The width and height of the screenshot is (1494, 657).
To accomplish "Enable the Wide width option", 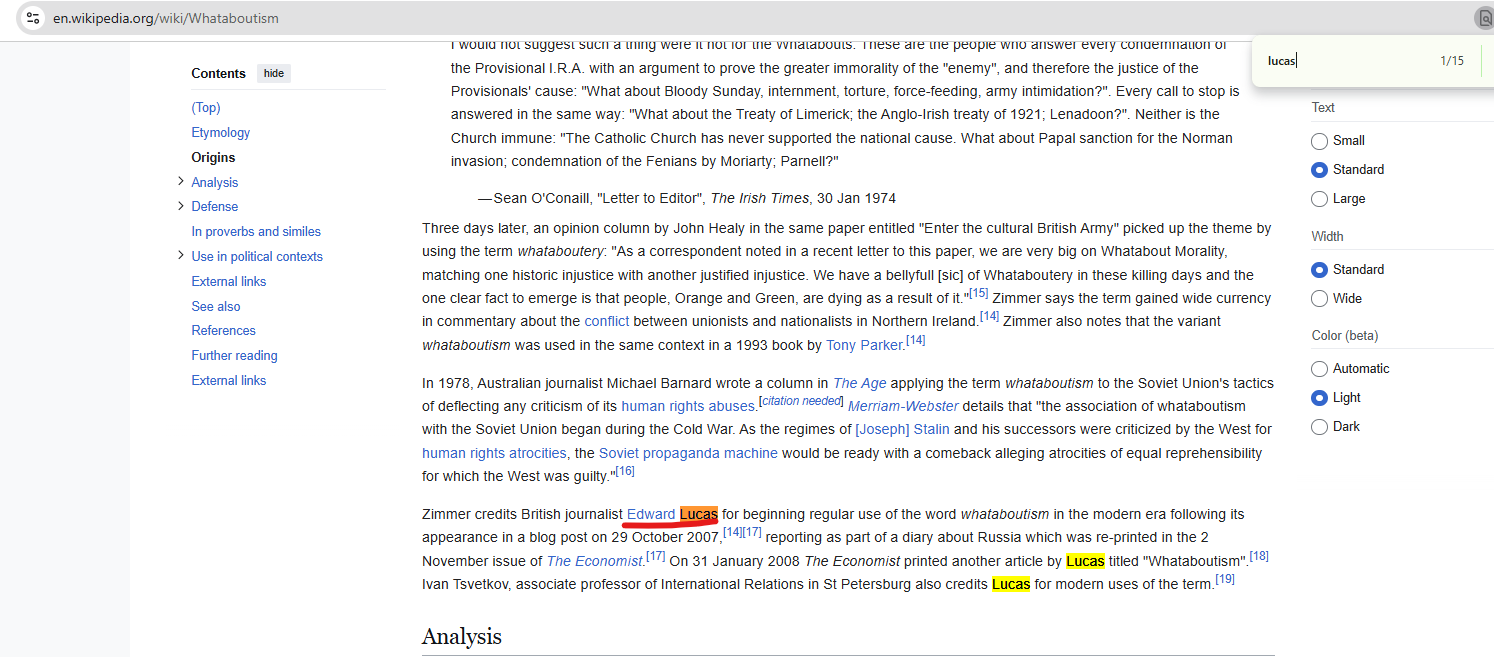I will [1319, 299].
